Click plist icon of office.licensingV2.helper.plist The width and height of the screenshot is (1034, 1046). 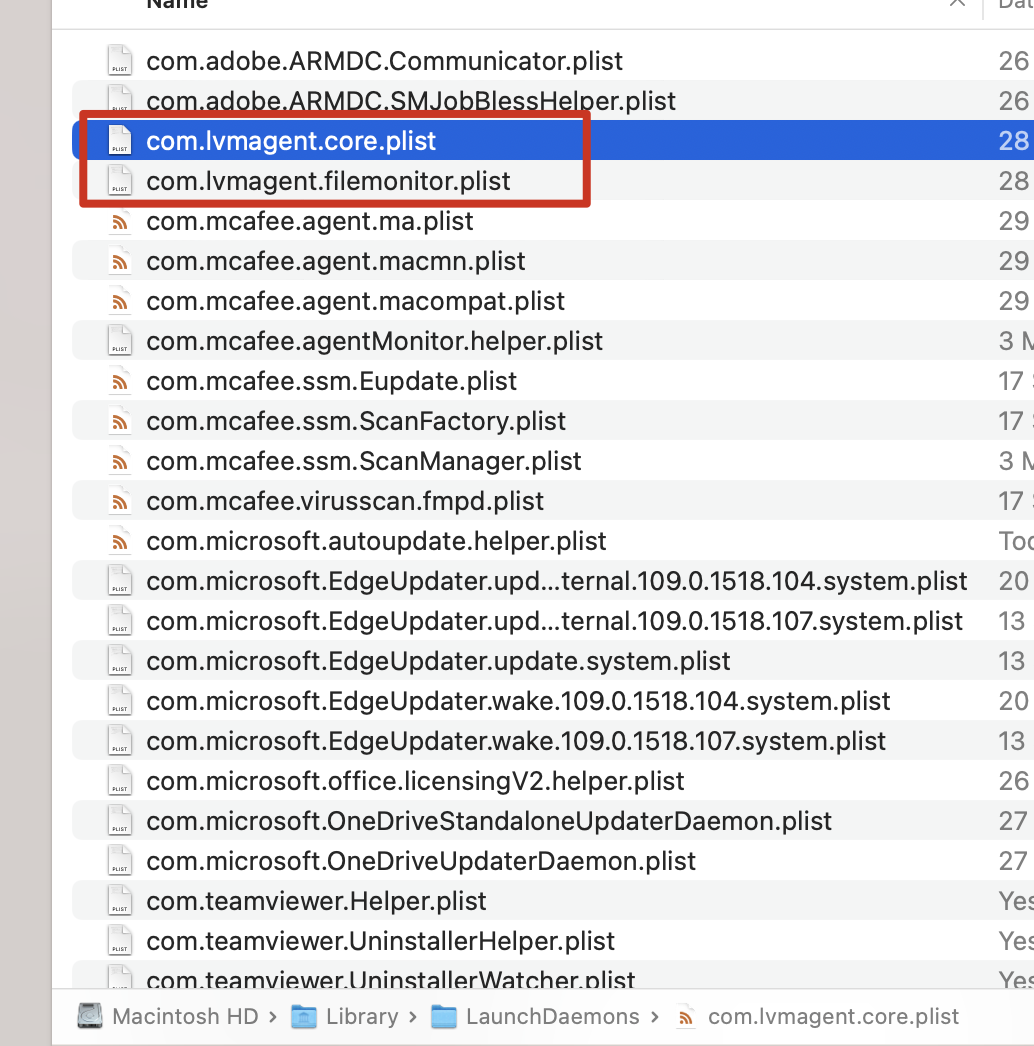pyautogui.click(x=120, y=780)
